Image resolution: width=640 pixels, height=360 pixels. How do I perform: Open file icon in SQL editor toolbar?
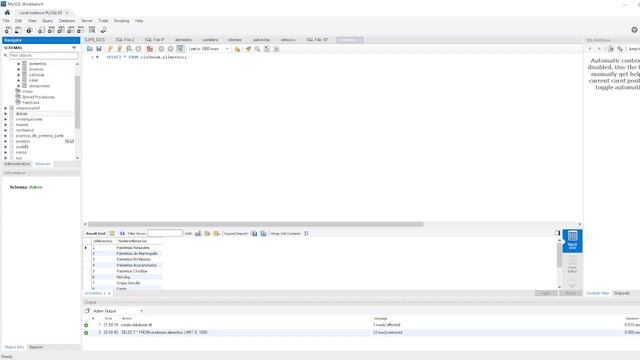coord(90,49)
